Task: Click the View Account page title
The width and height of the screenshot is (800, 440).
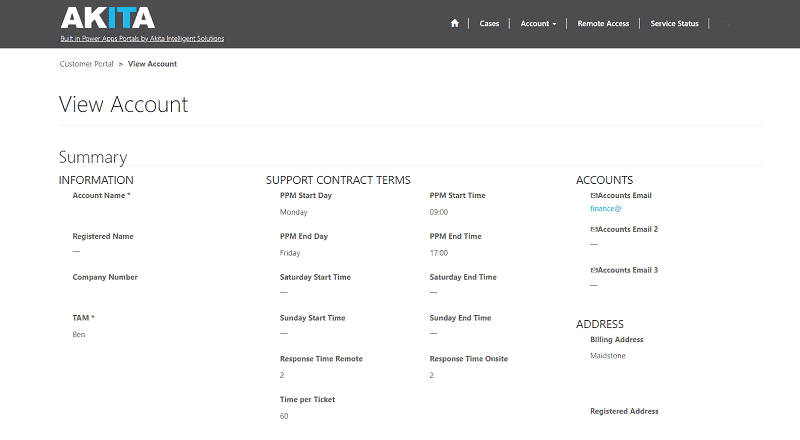Action: tap(123, 104)
